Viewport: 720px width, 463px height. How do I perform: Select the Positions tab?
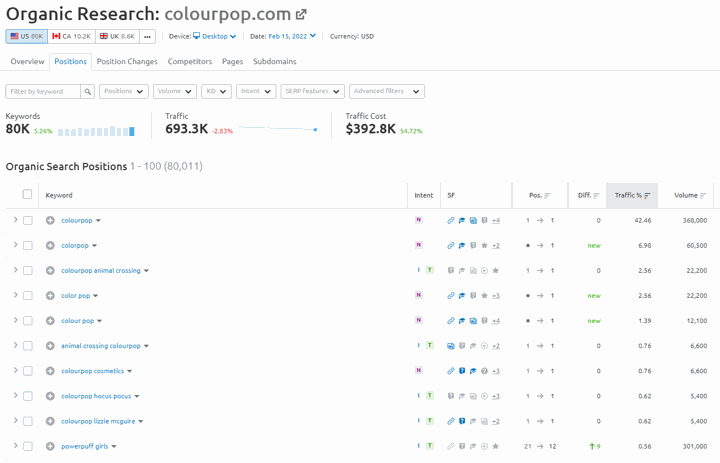[71, 62]
